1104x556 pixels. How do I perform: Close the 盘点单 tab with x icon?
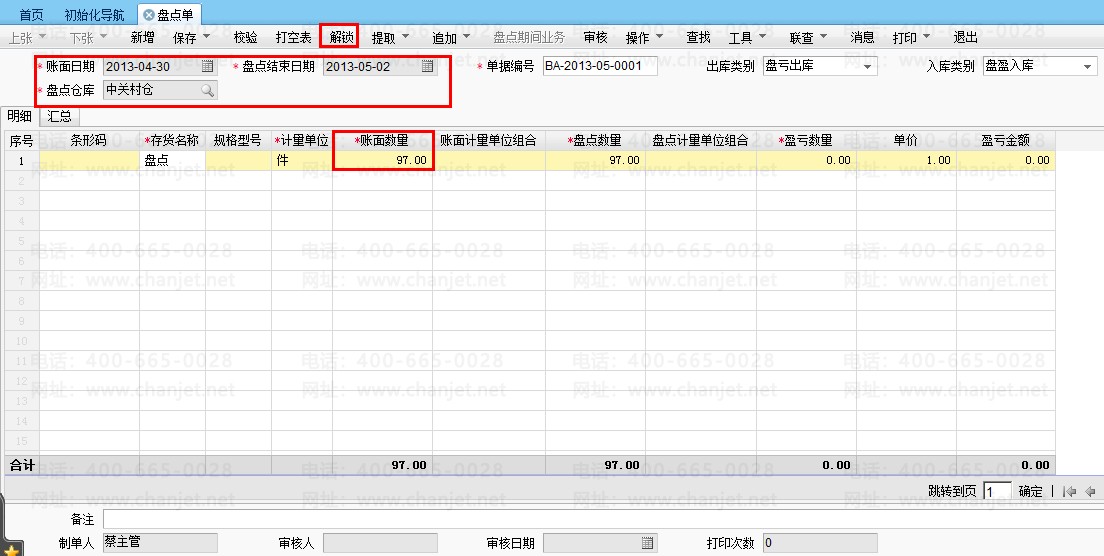click(149, 15)
